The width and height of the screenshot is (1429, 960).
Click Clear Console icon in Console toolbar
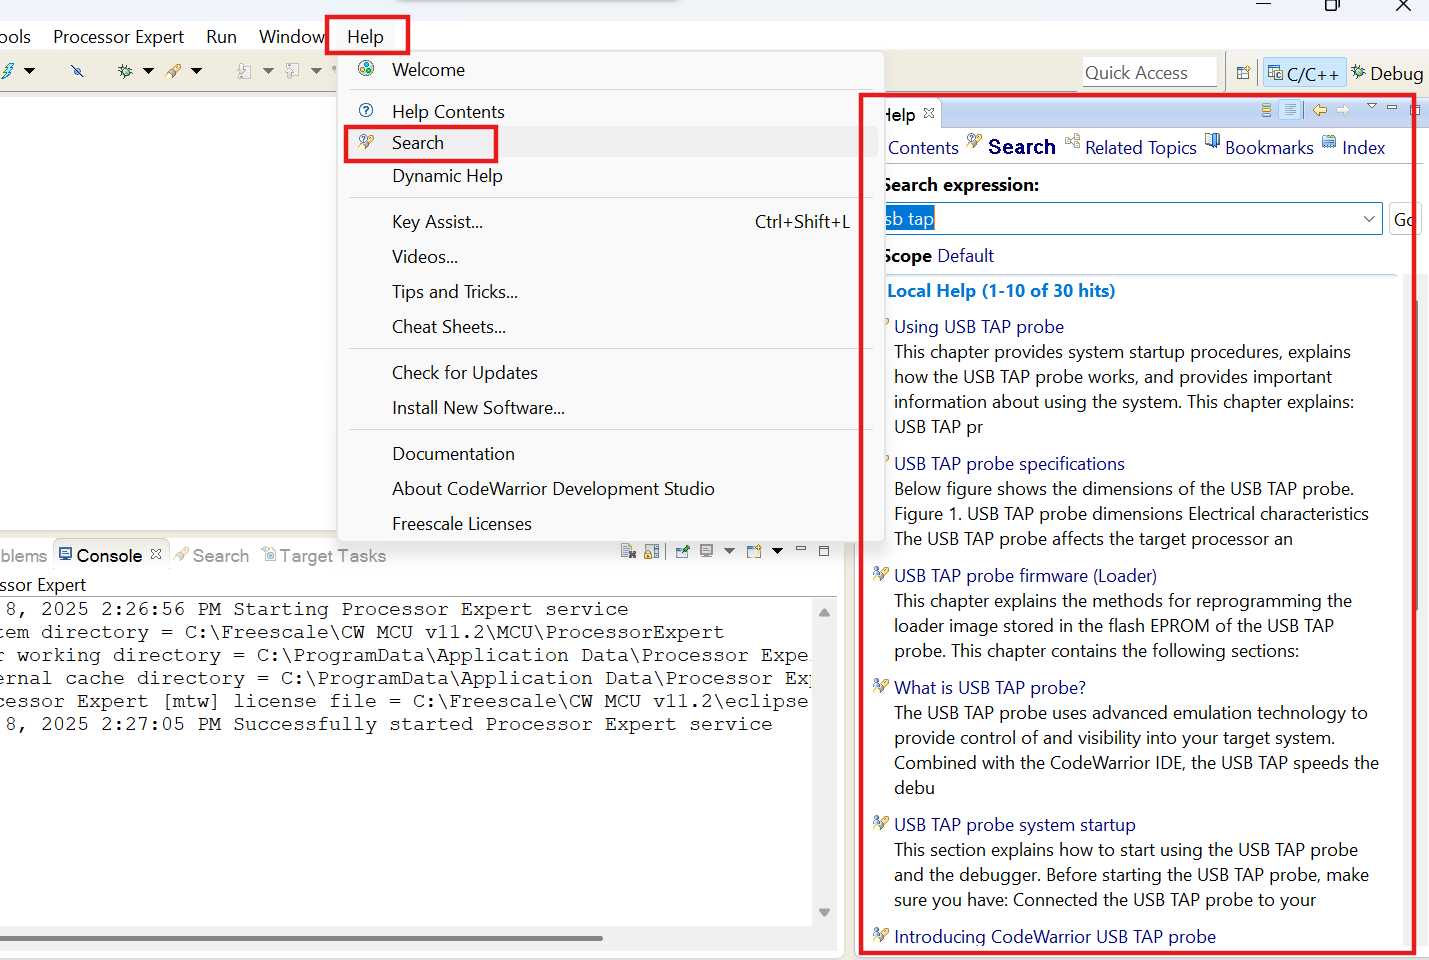tap(628, 551)
